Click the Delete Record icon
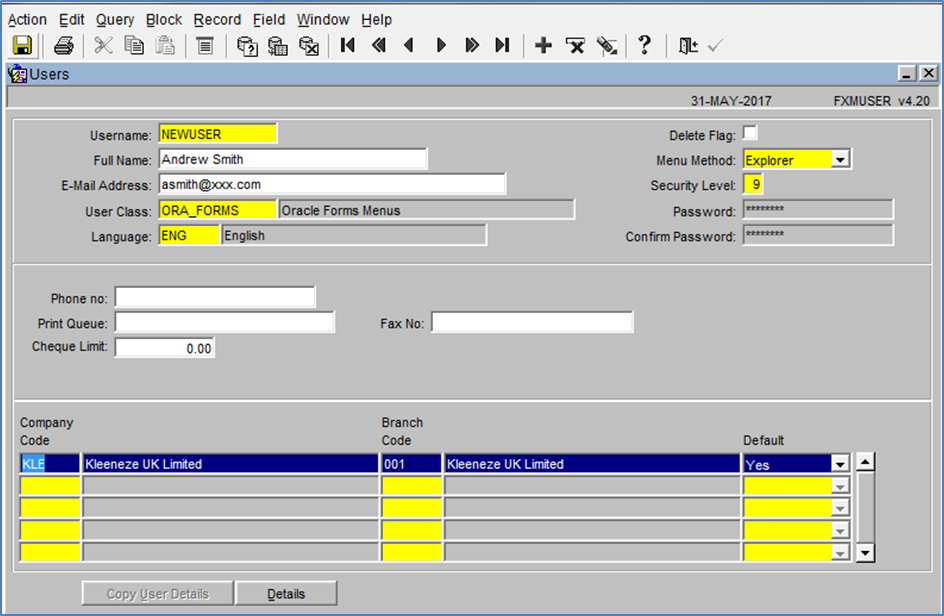This screenshot has width=944, height=616. point(575,46)
